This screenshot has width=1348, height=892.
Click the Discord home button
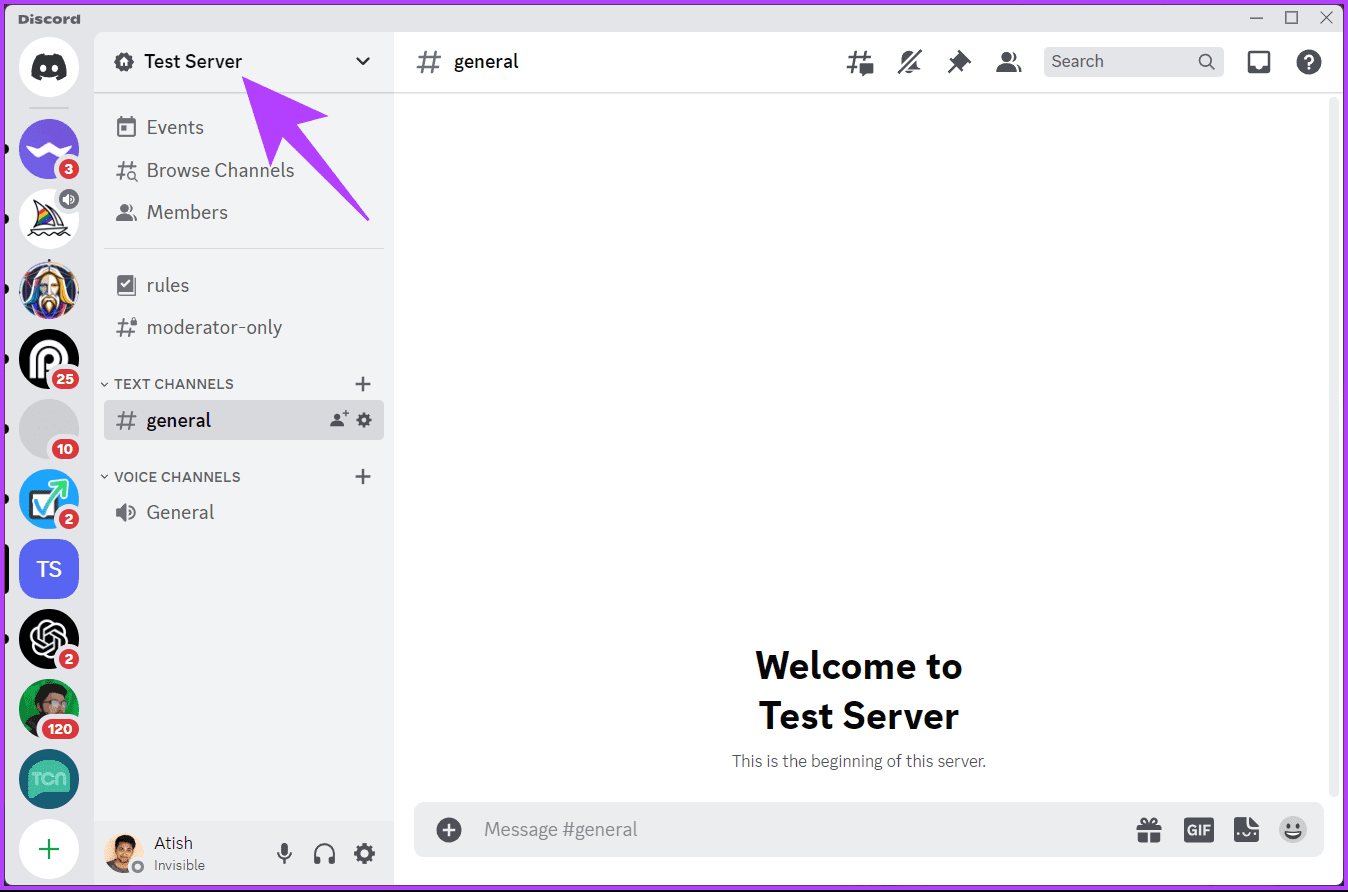coord(48,67)
